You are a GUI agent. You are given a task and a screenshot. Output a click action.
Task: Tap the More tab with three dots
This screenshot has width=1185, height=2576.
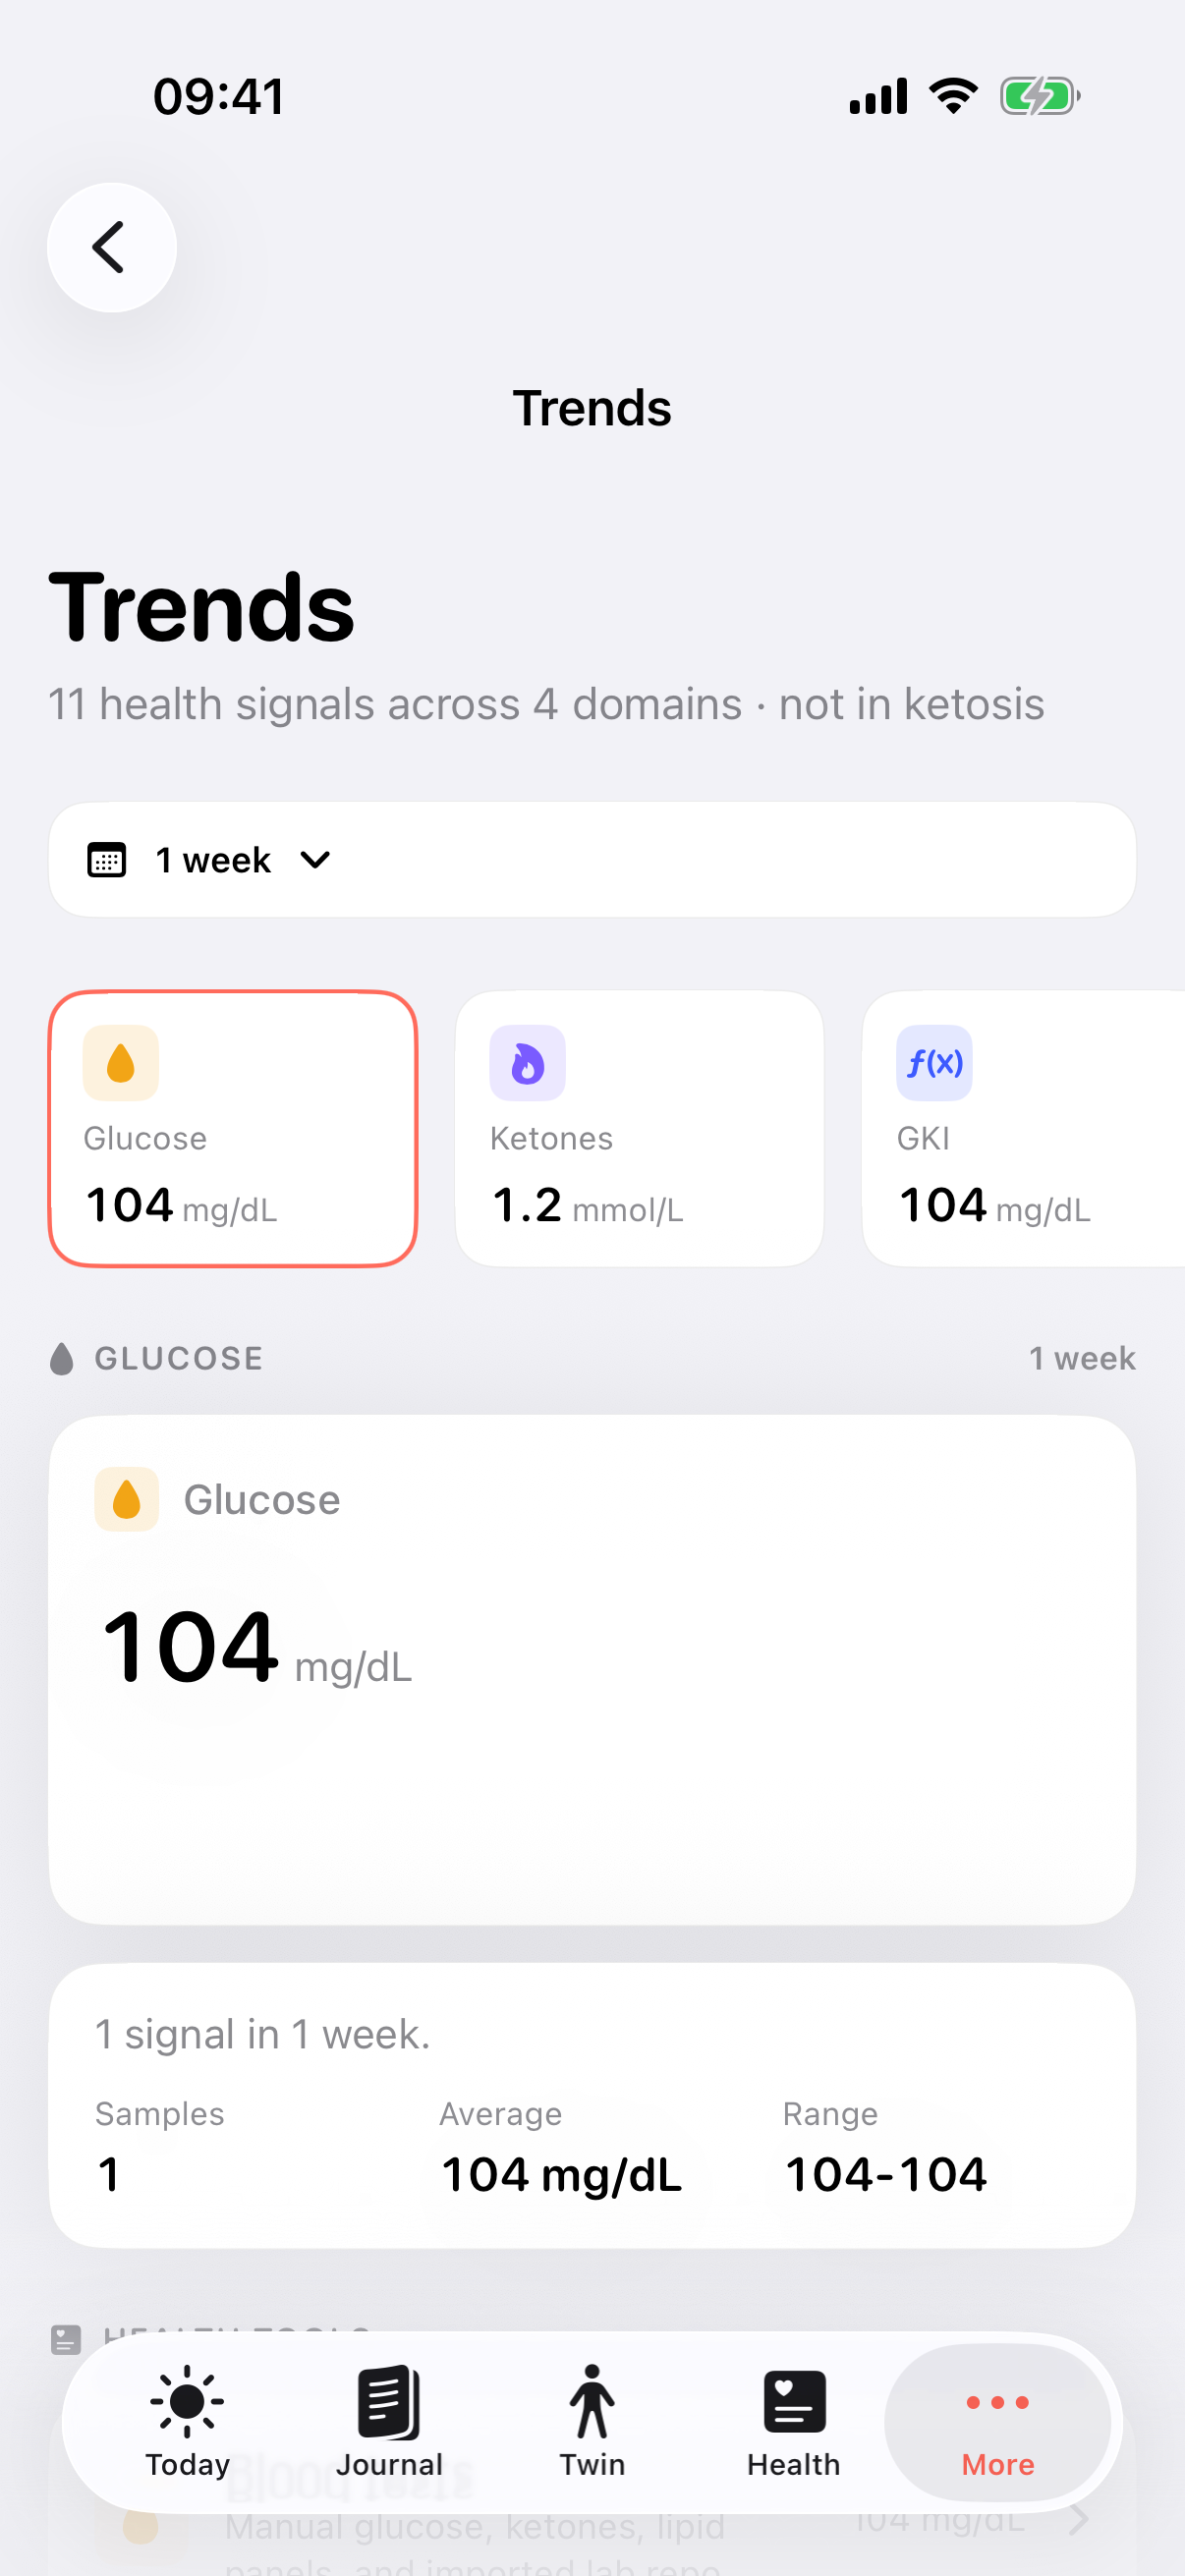(997, 2422)
